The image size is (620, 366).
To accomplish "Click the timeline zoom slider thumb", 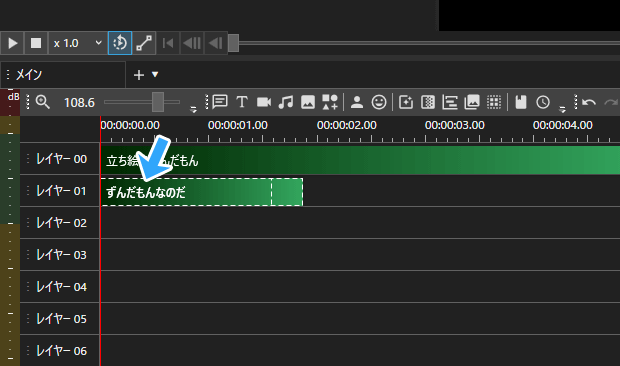I will (x=158, y=102).
